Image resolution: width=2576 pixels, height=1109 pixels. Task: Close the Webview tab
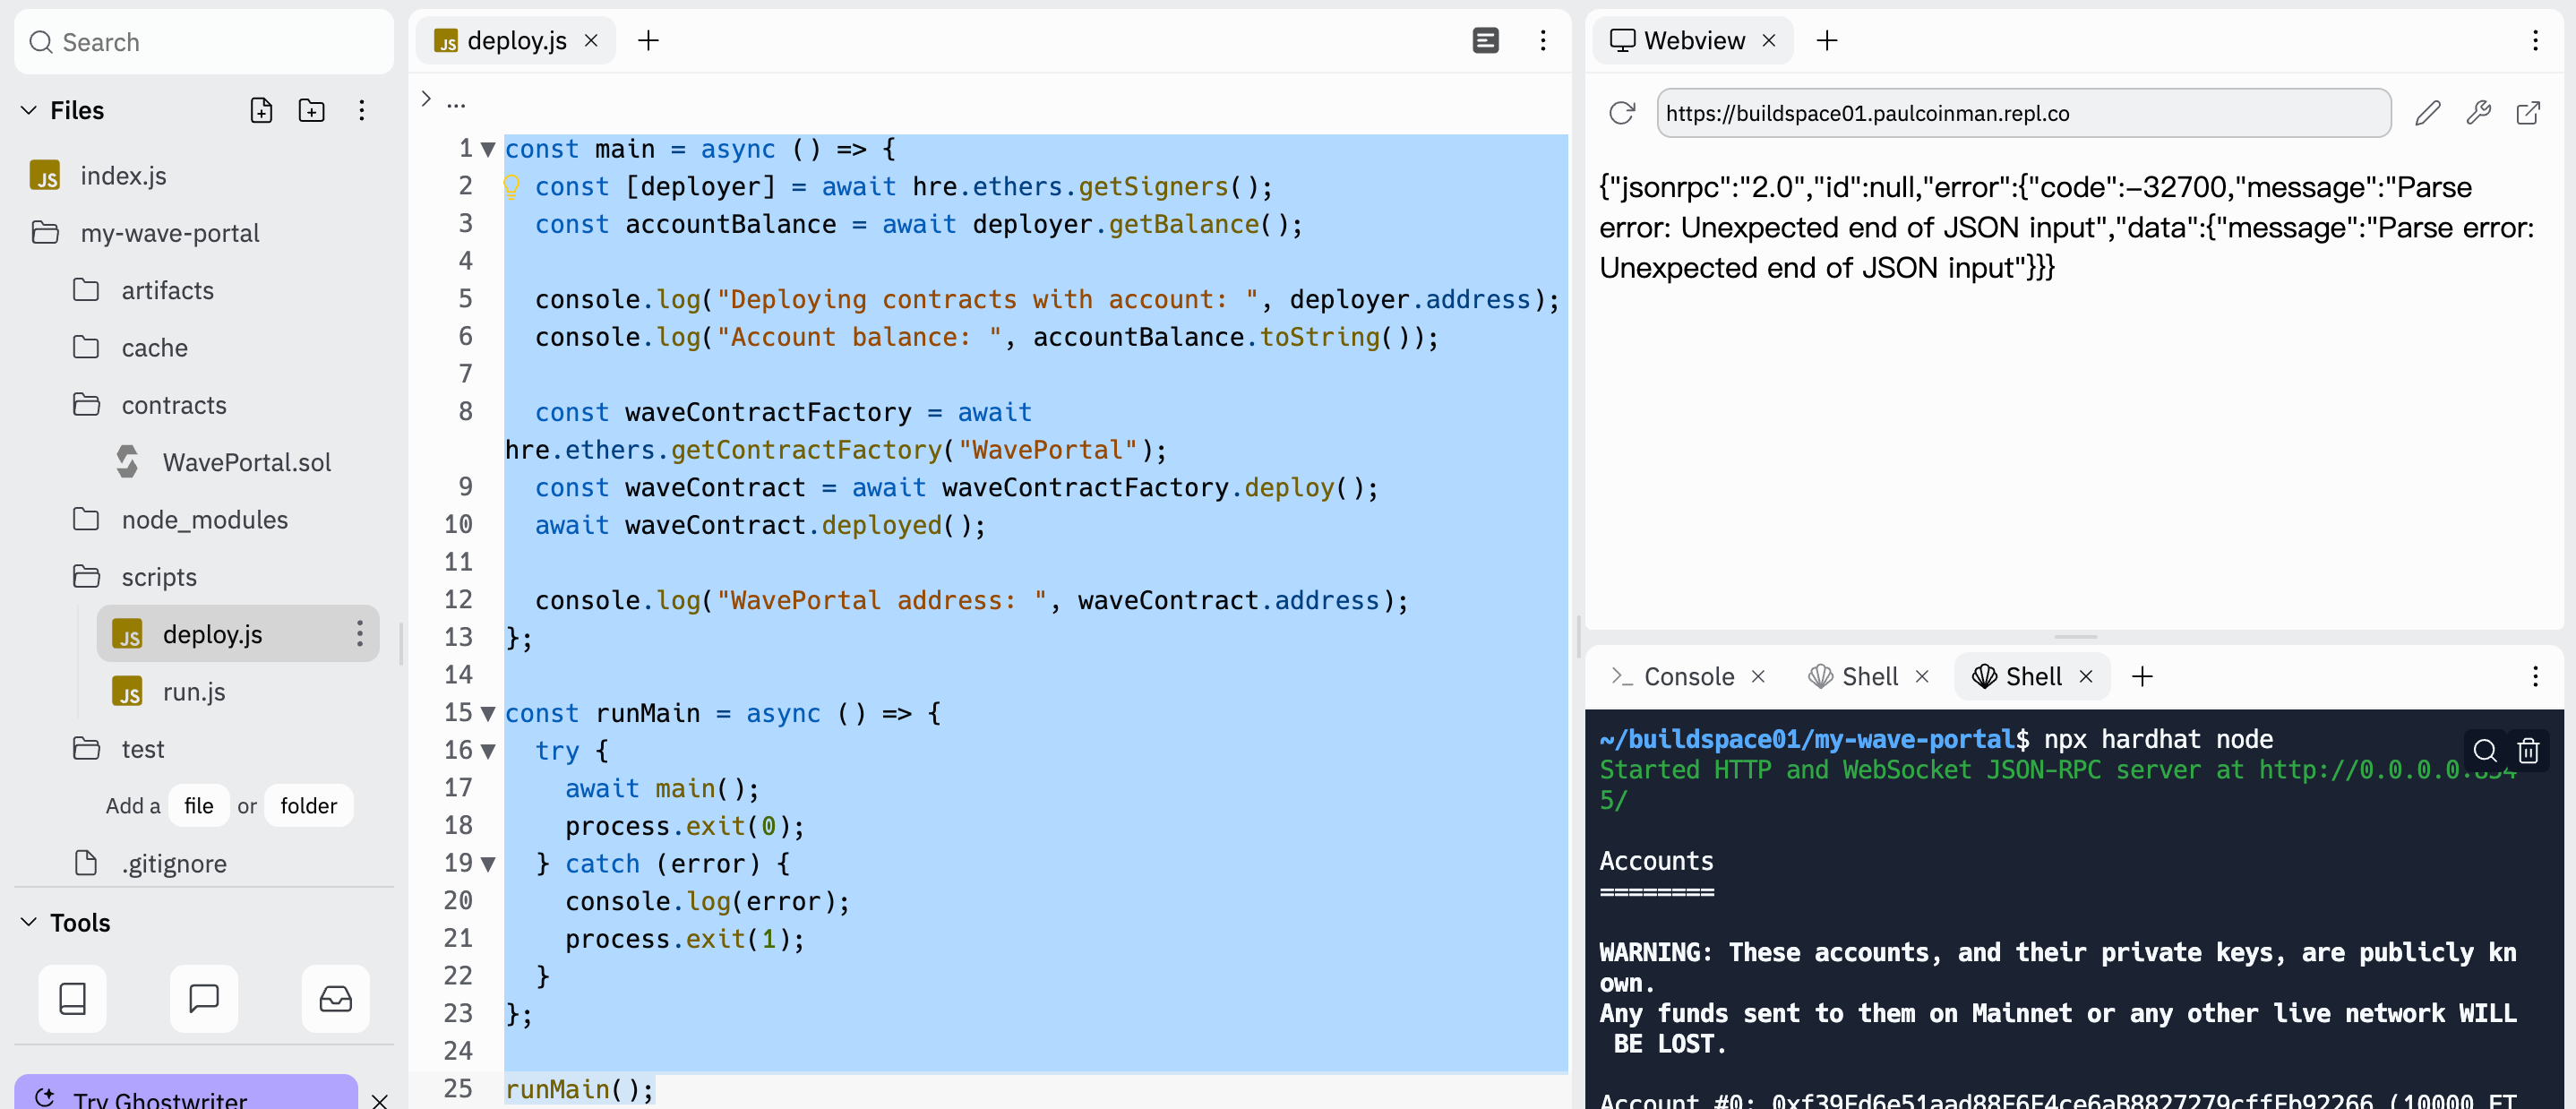pyautogui.click(x=1769, y=40)
